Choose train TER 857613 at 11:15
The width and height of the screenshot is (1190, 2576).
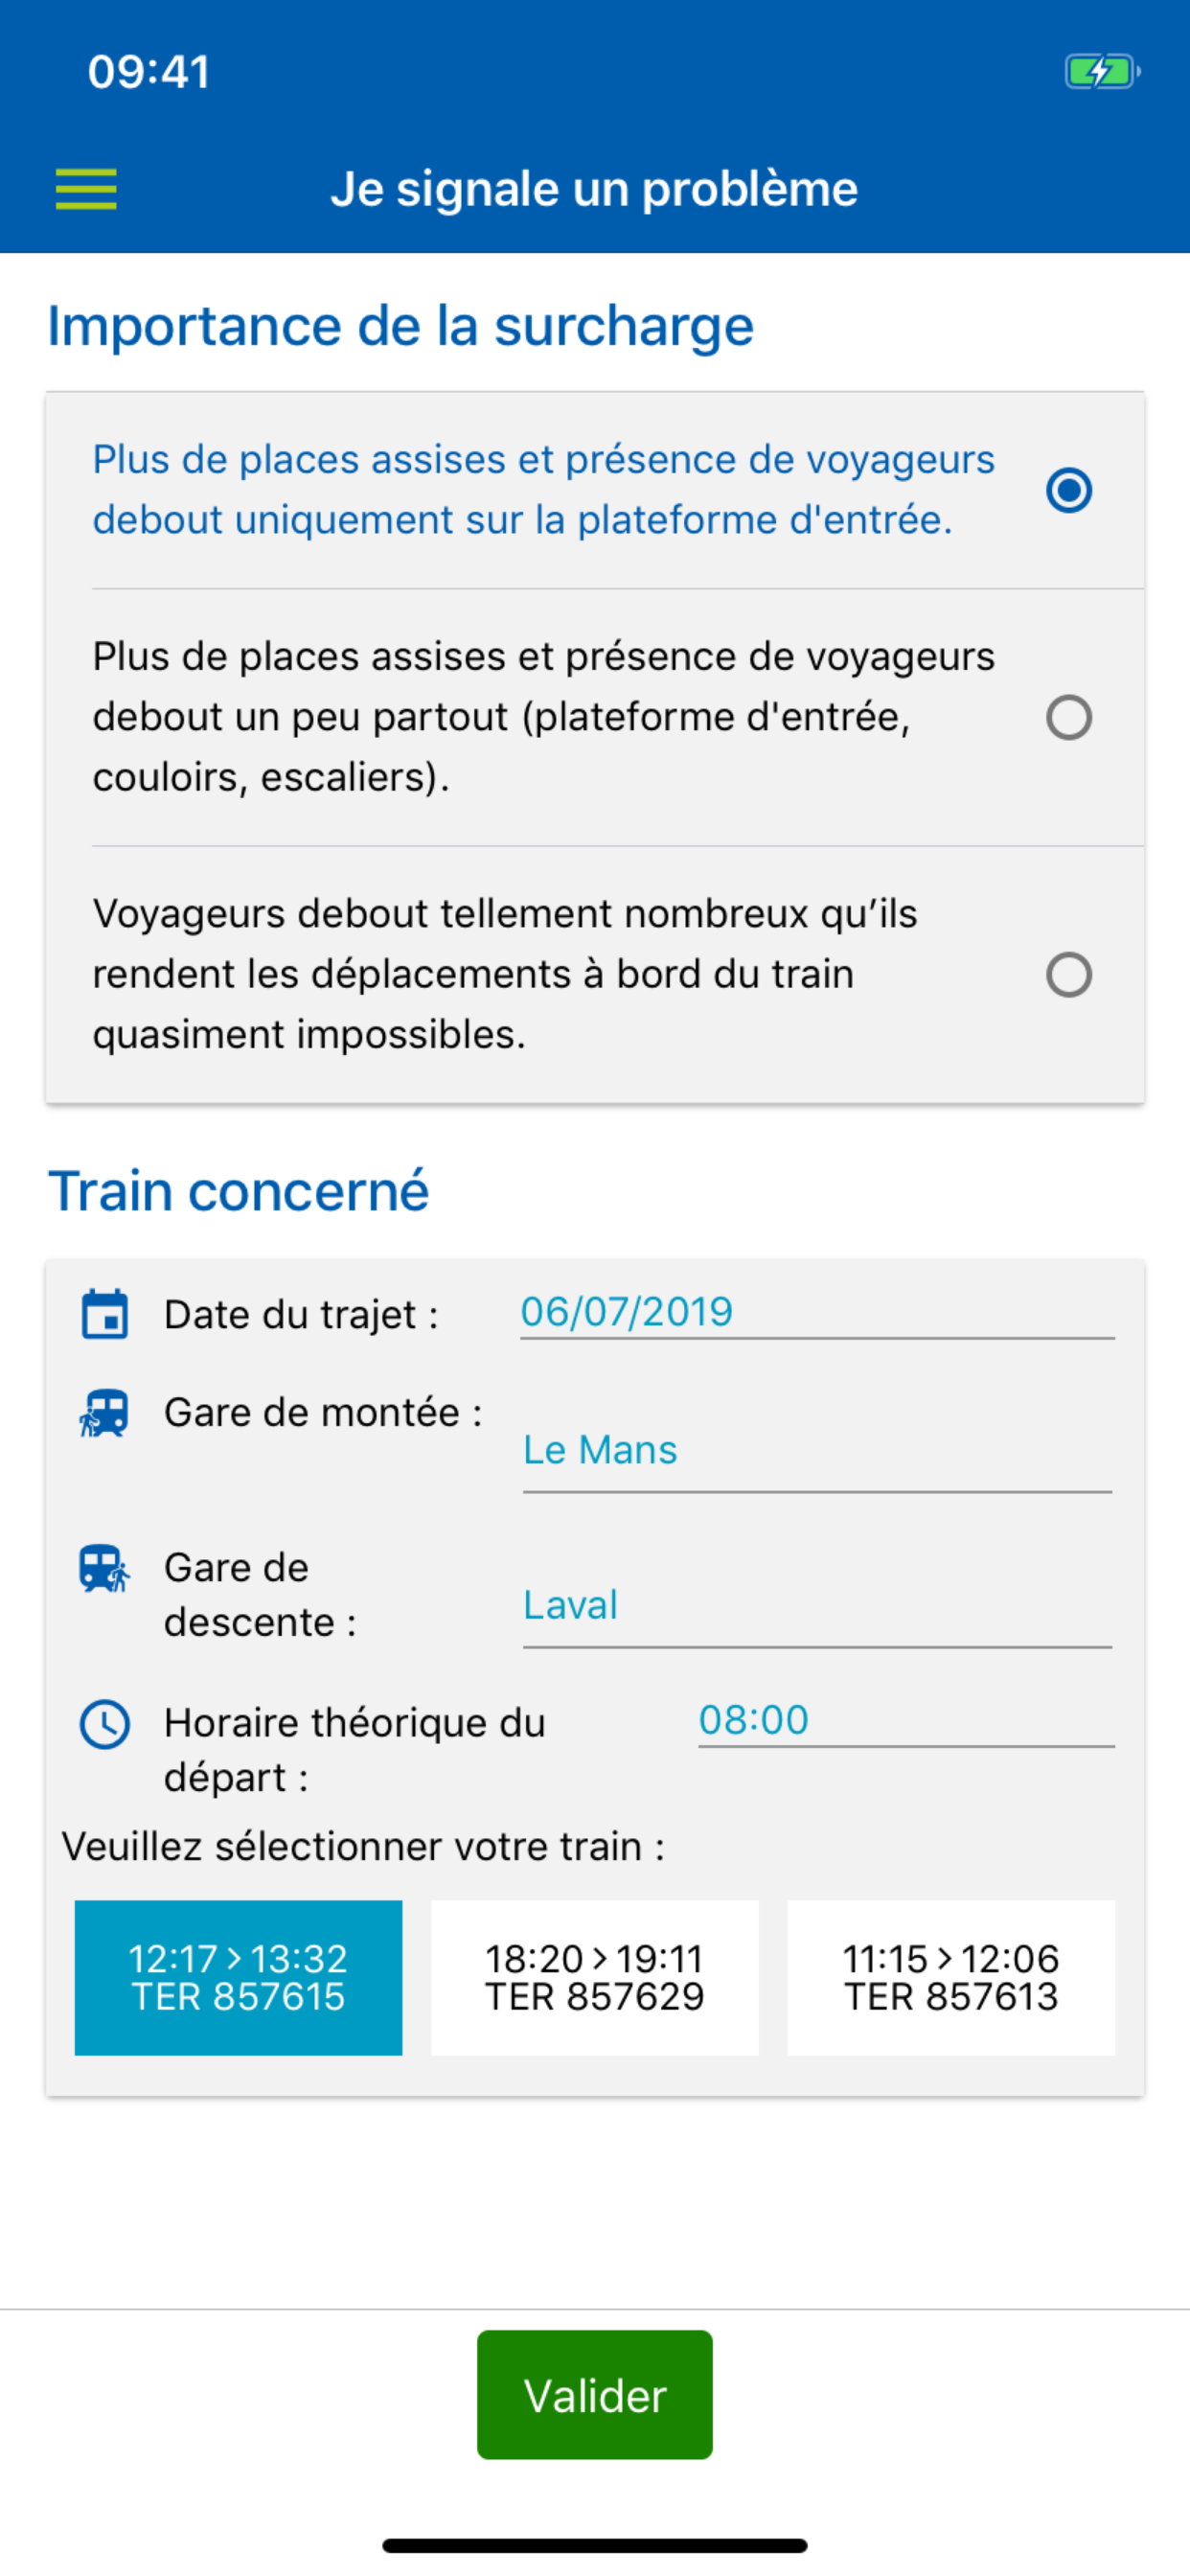click(x=950, y=1977)
